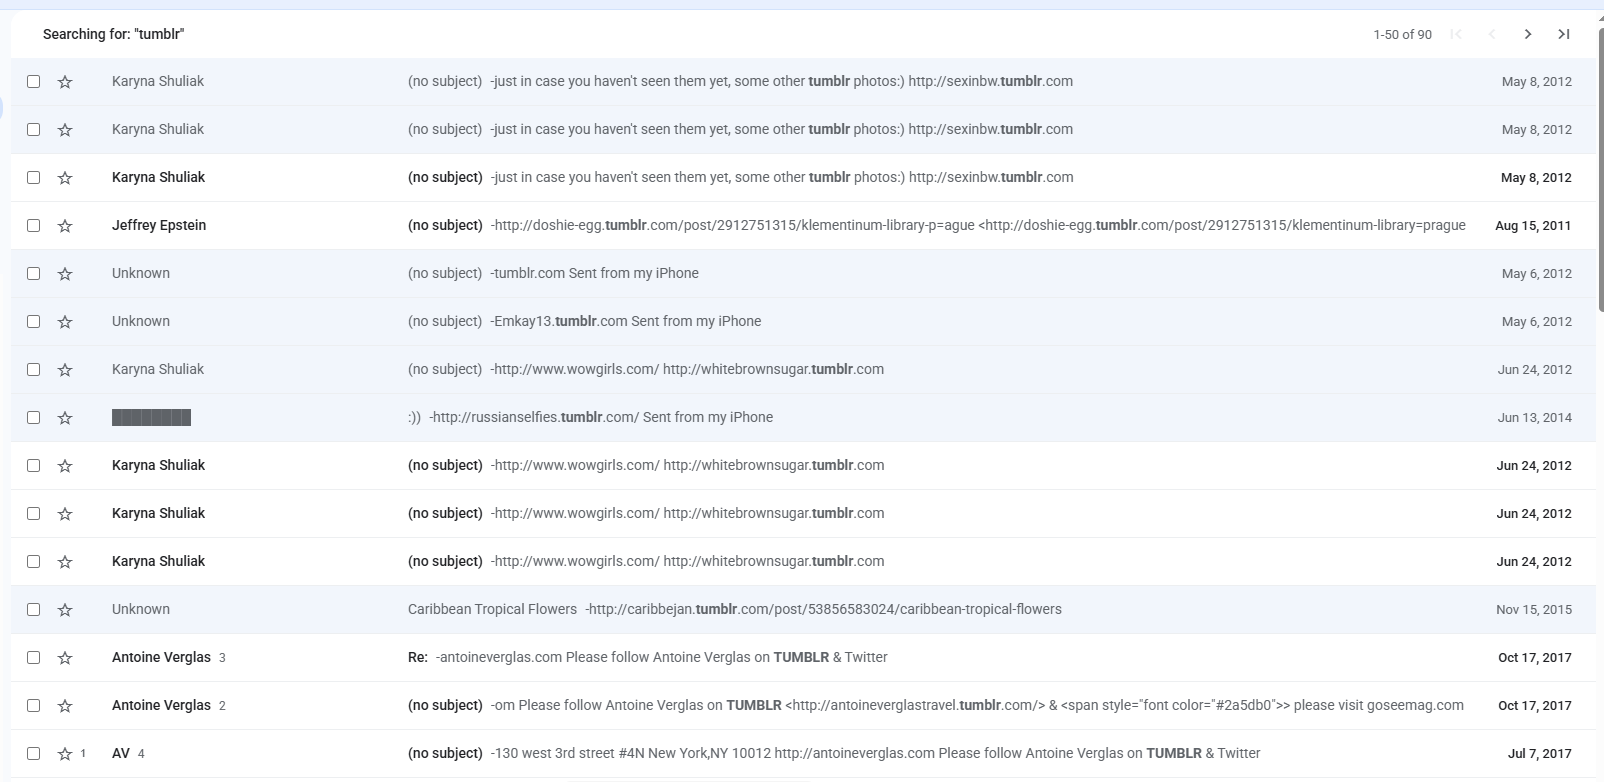Click the '1-50 of 90' result count
1604x782 pixels.
pyautogui.click(x=1402, y=35)
